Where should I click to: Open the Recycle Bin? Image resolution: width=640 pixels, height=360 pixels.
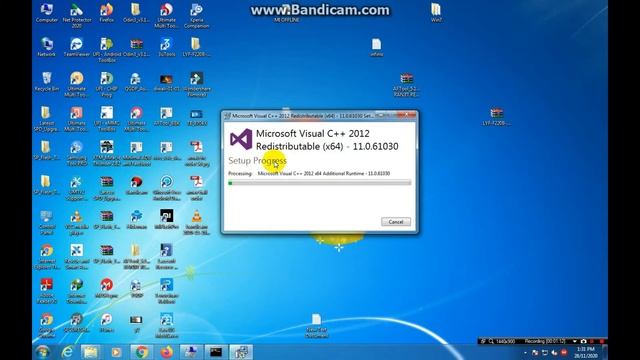47,82
